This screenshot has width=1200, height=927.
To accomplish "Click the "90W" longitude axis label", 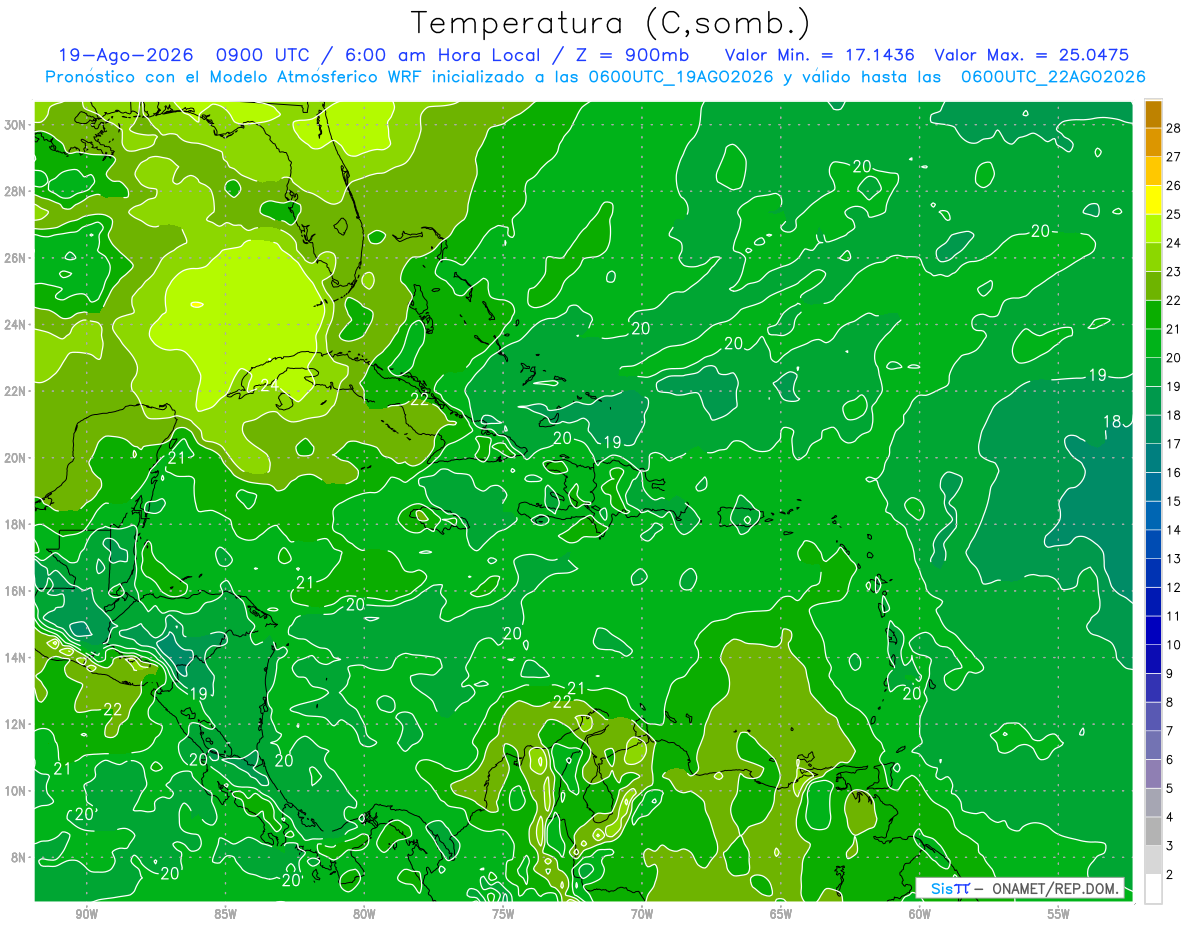I will point(87,914).
